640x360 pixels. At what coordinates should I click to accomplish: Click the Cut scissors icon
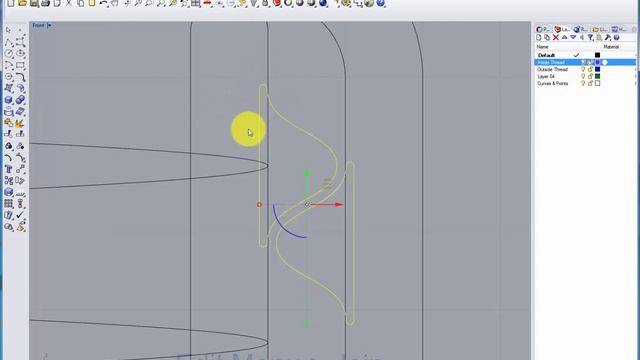pos(69,3)
